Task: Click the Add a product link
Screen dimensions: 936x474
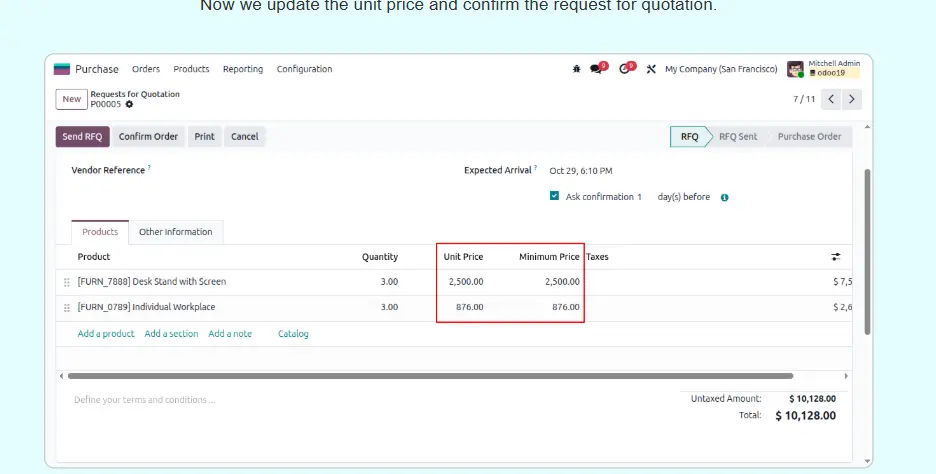Action: tap(106, 334)
